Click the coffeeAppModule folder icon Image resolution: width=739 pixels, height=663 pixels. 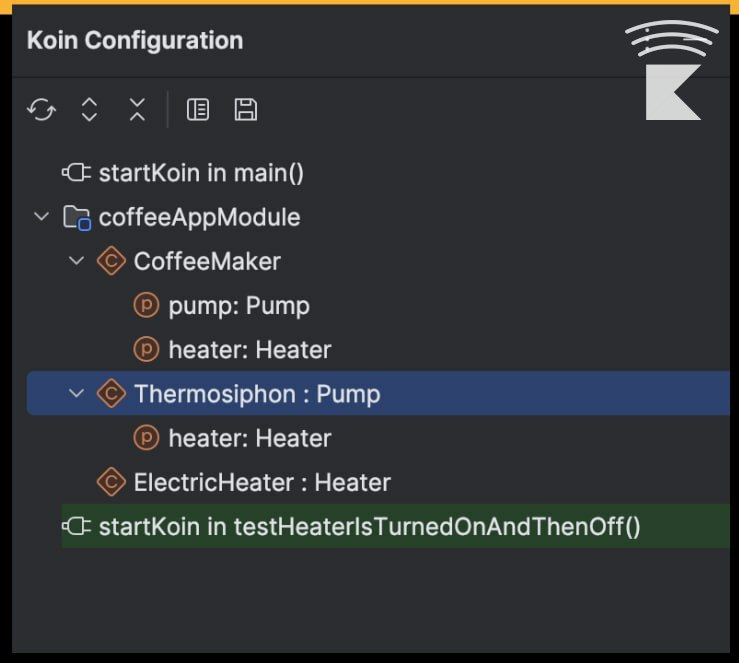tap(77, 217)
